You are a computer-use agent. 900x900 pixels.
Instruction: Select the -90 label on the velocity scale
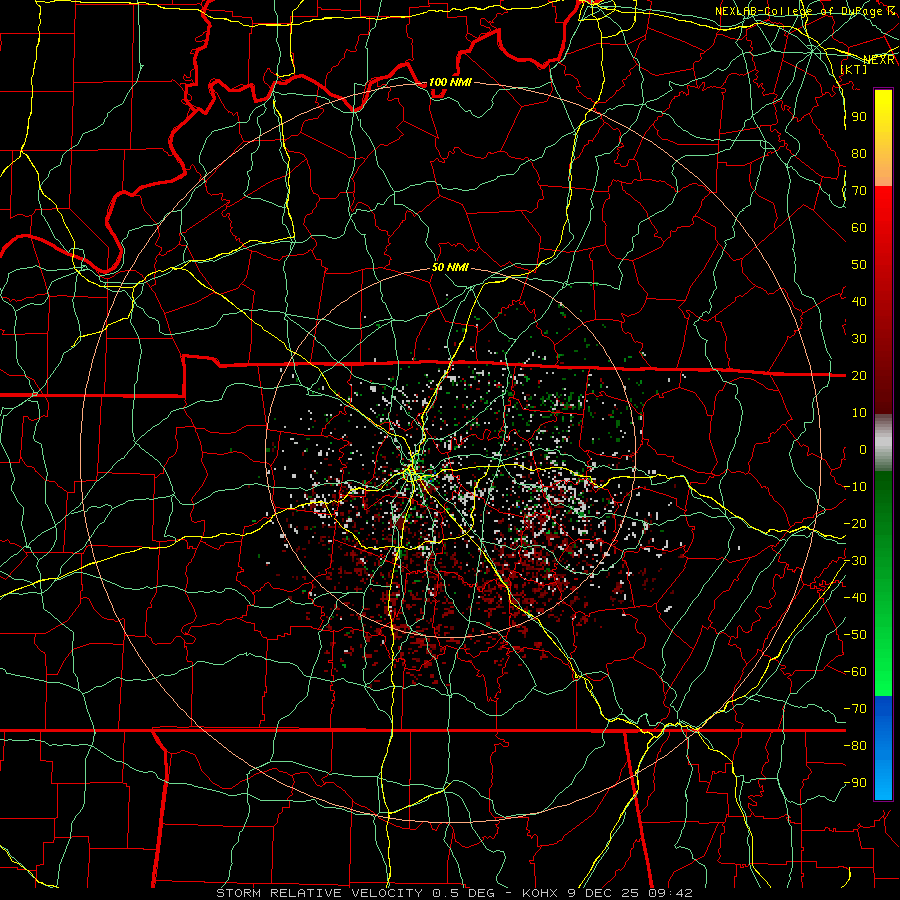[855, 782]
